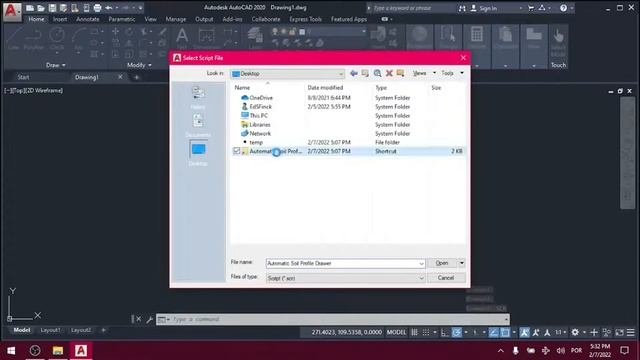Select the temp folder in file list
The image size is (640, 360).
click(256, 142)
